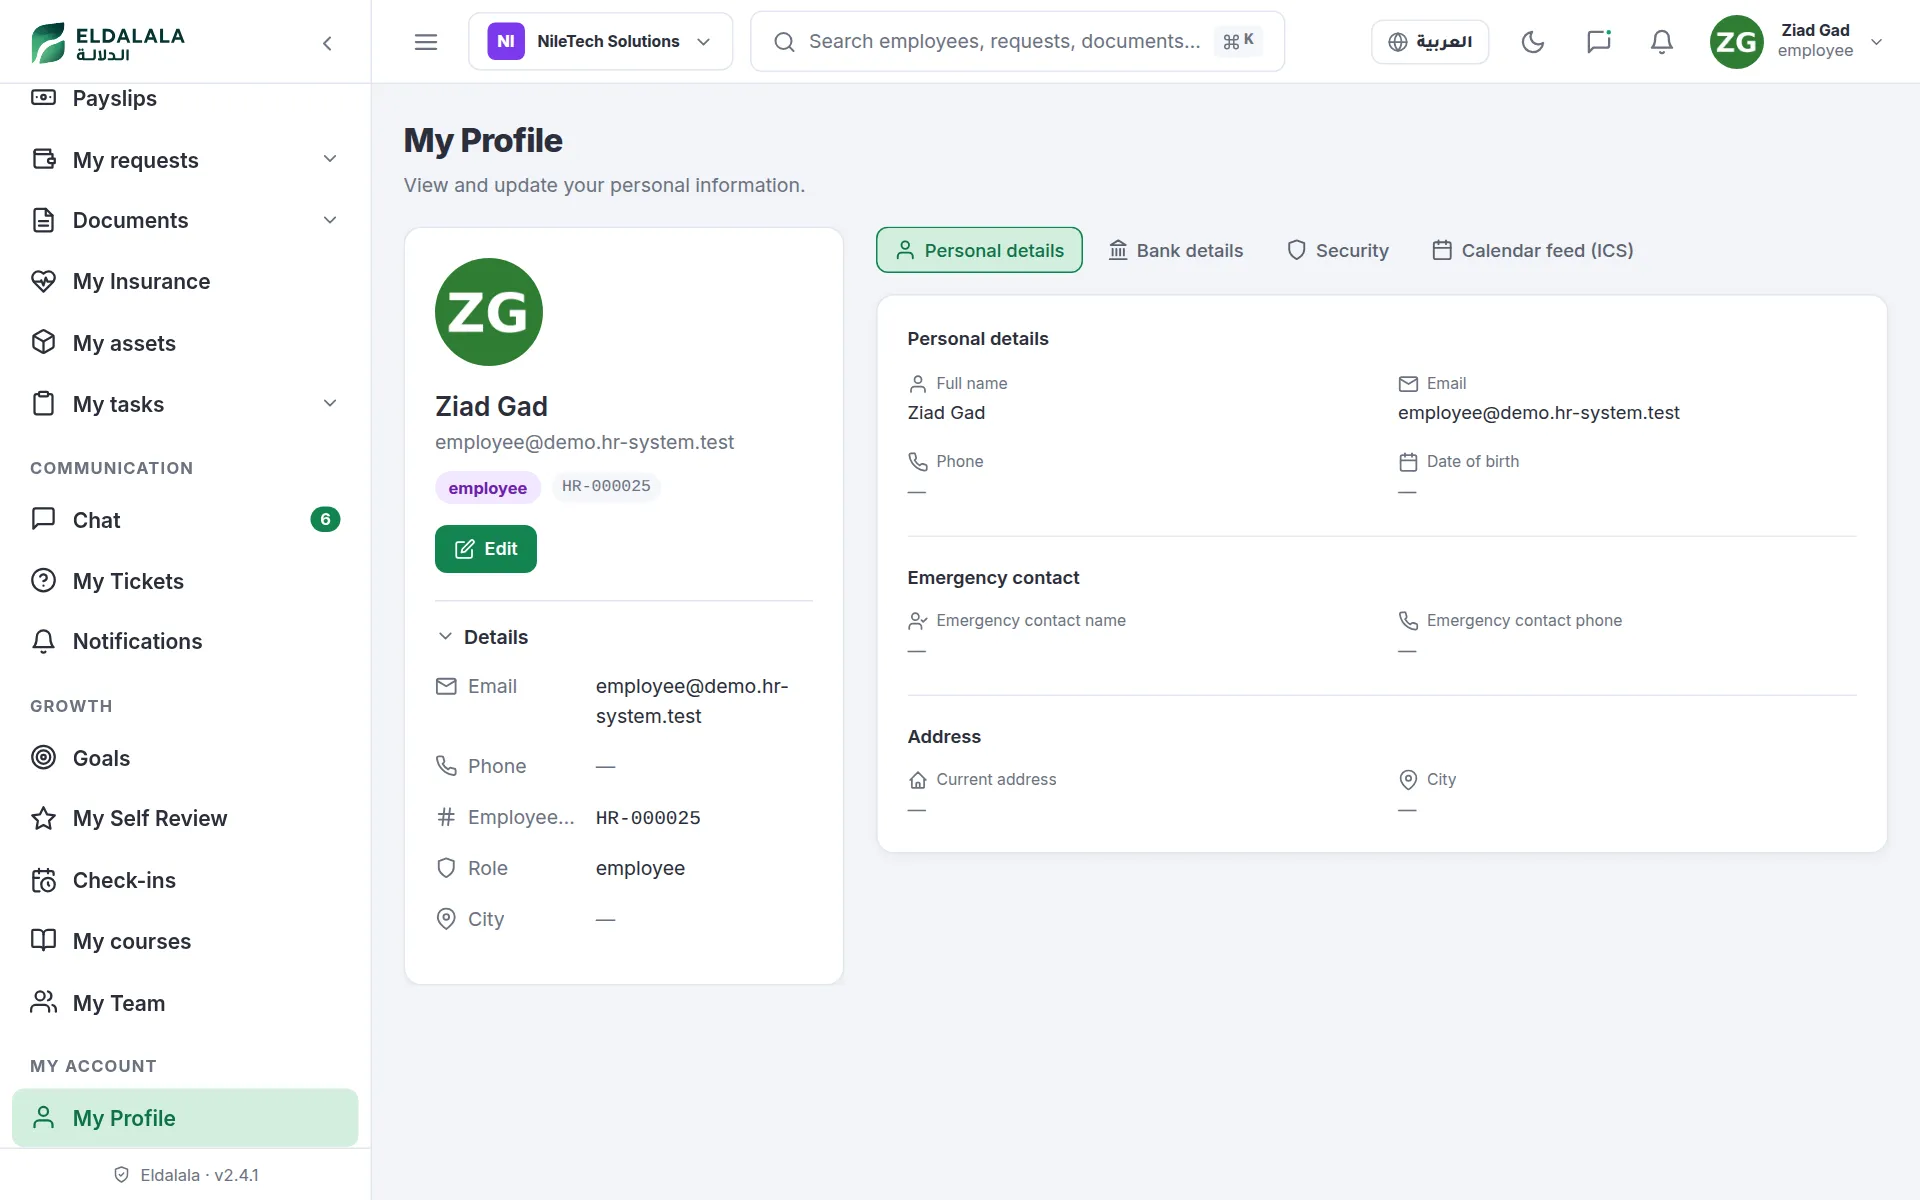This screenshot has height=1200, width=1920.
Task: Open the notifications bell in header
Action: point(1662,42)
